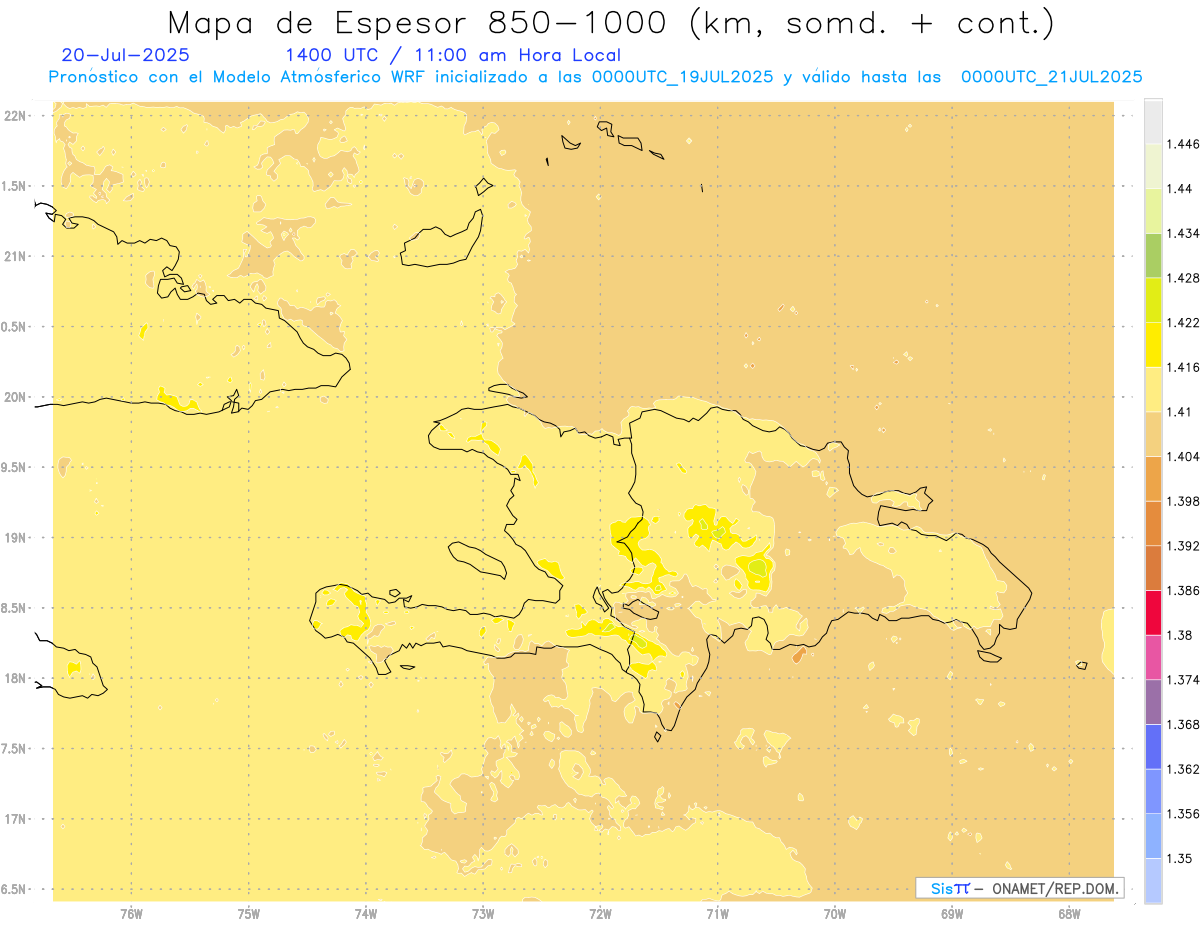This screenshot has width=1200, height=927.
Task: Click the 19N latitude label
Action: click(16, 537)
